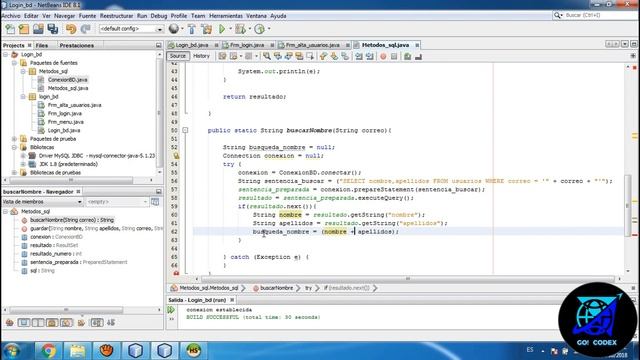Switch to the Frm_alta_usuarios.java tab
This screenshot has width=640, height=360.
[x=312, y=45]
